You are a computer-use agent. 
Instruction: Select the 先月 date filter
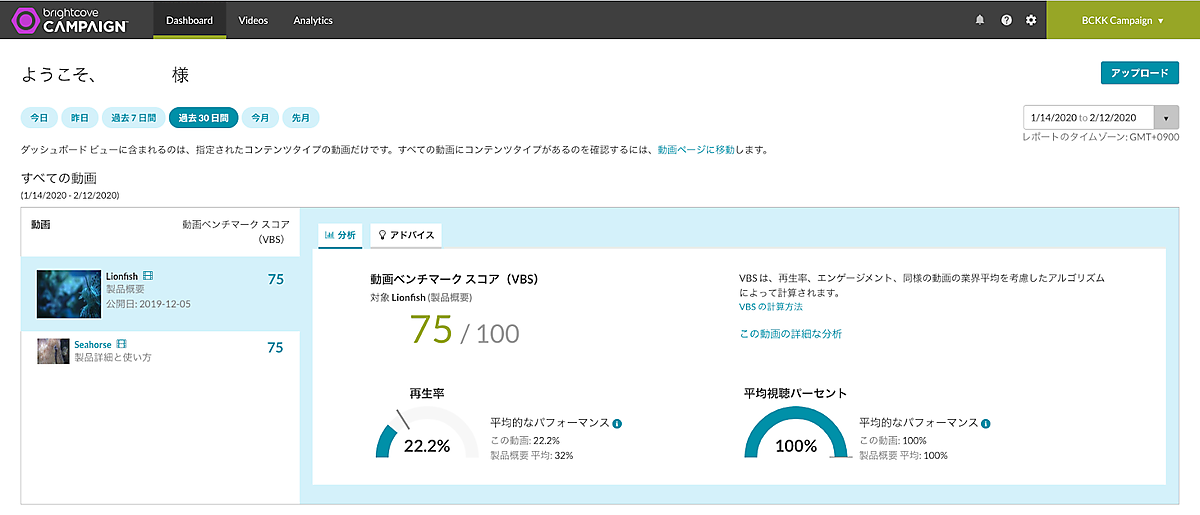tap(300, 118)
